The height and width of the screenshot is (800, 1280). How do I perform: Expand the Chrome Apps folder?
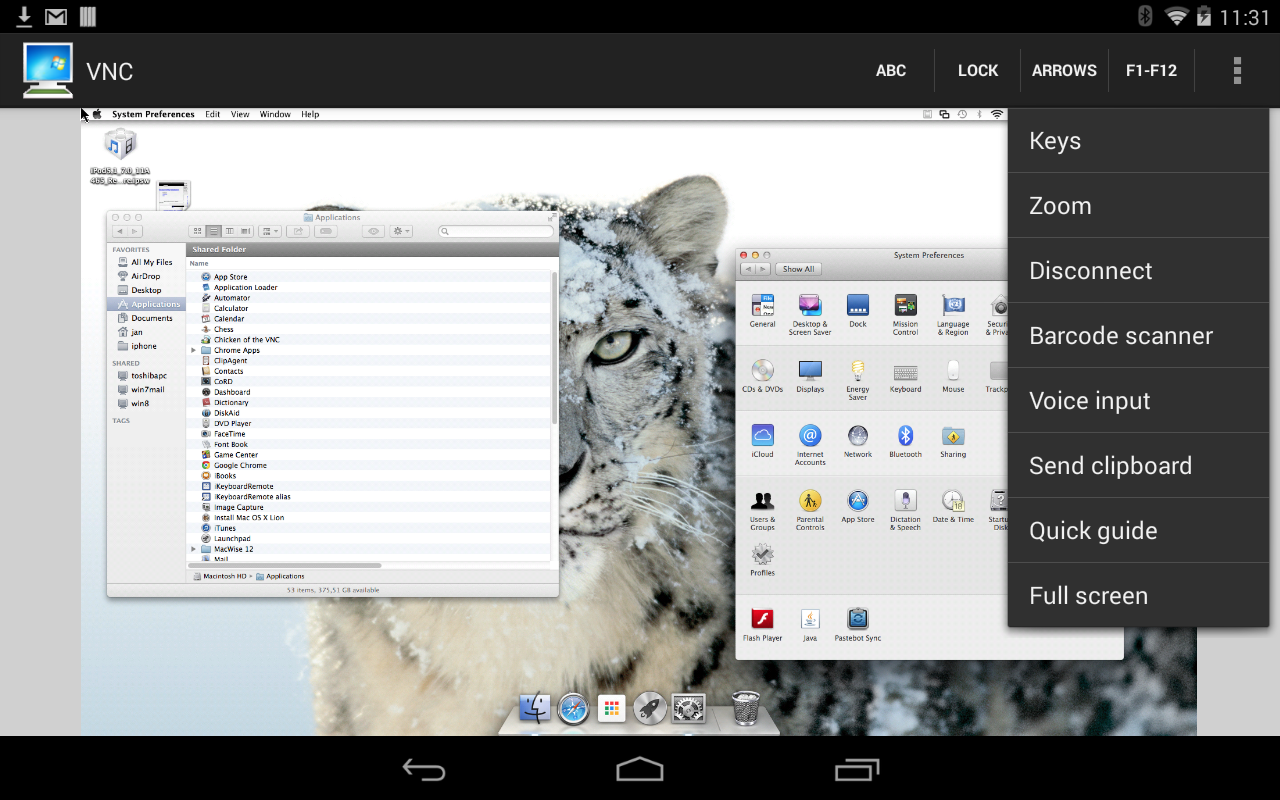pos(194,350)
